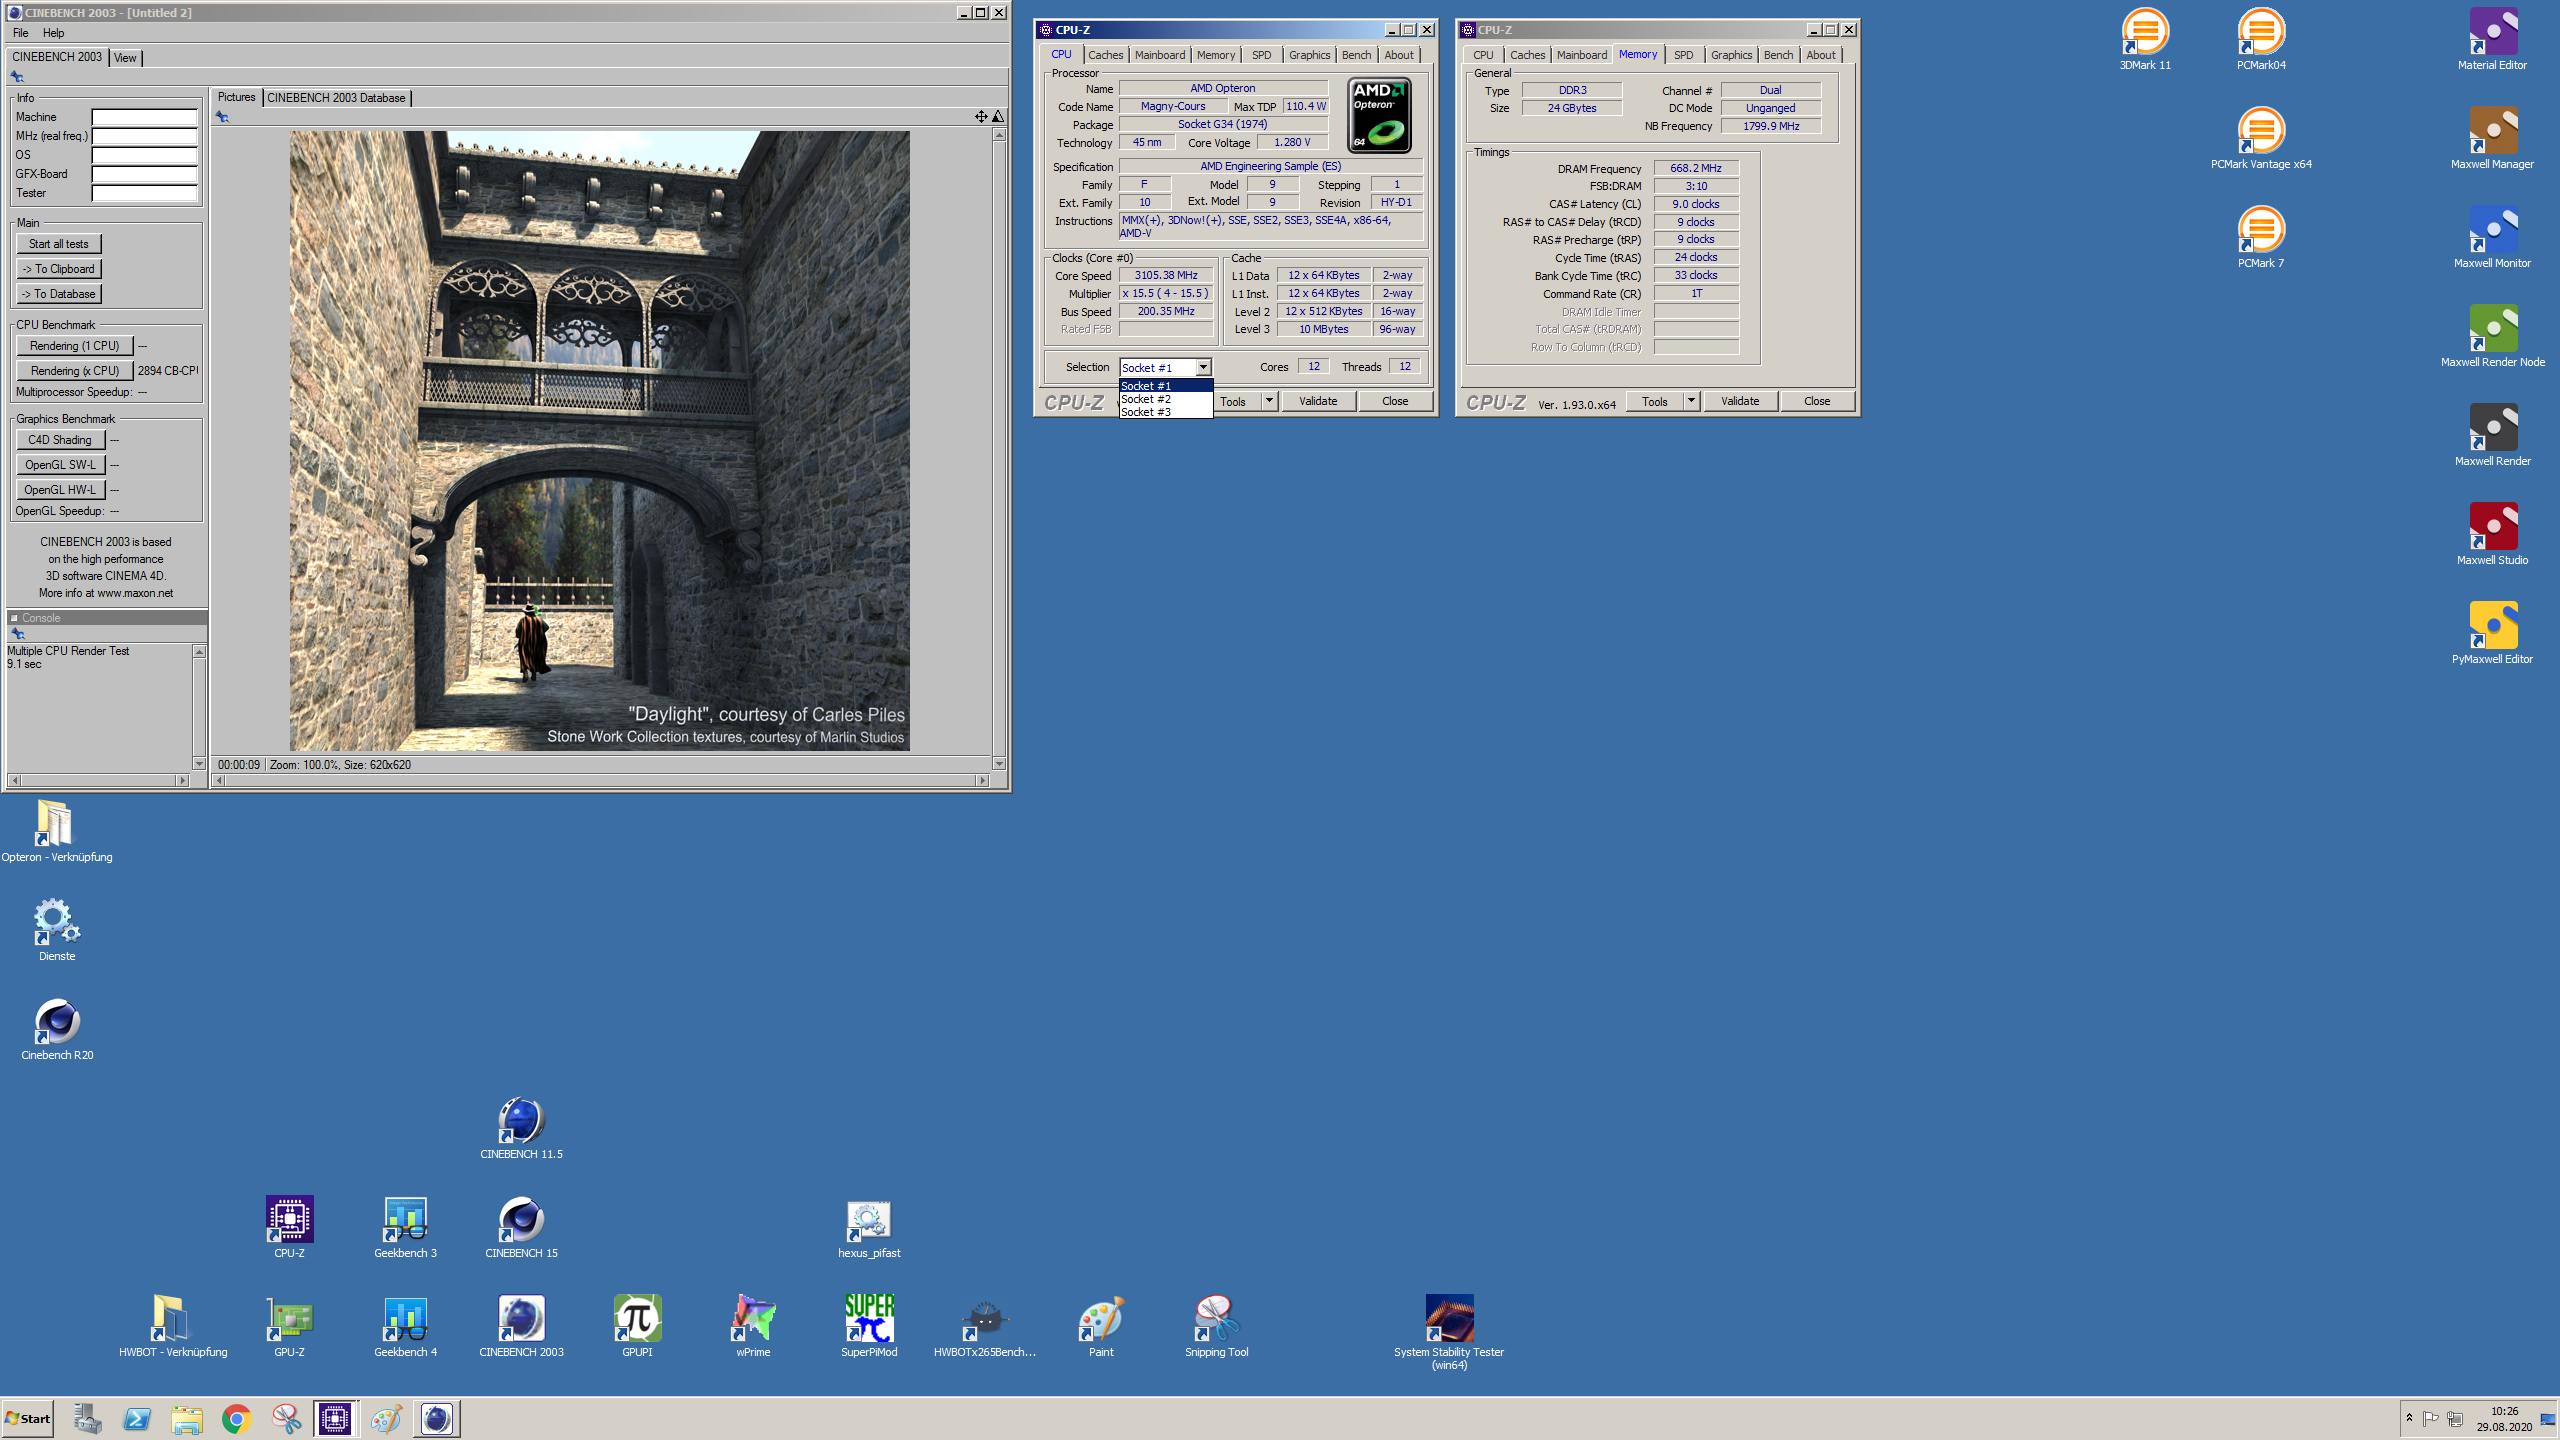Open HWBOTx265Bench desktop shortcut
This screenshot has width=2560, height=1440.
click(x=985, y=1327)
